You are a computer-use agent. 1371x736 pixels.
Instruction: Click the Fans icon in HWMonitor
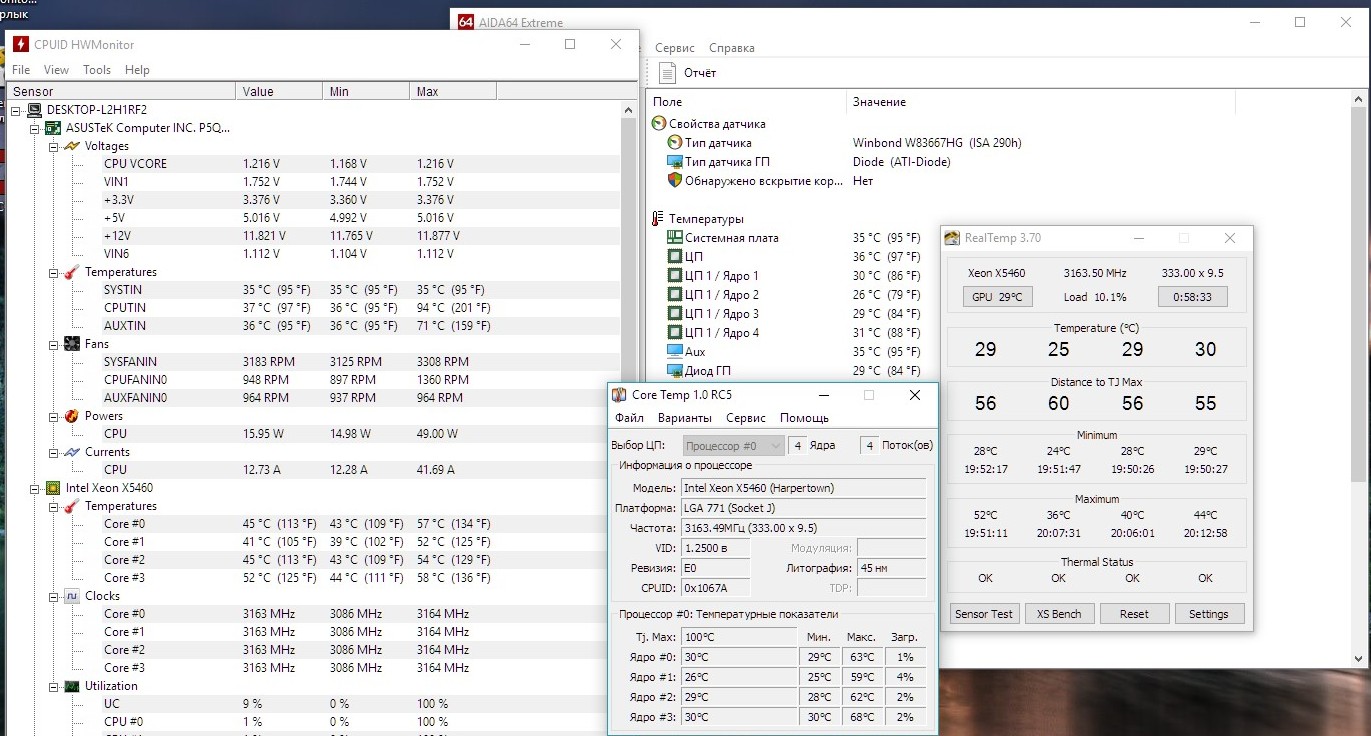coord(72,344)
